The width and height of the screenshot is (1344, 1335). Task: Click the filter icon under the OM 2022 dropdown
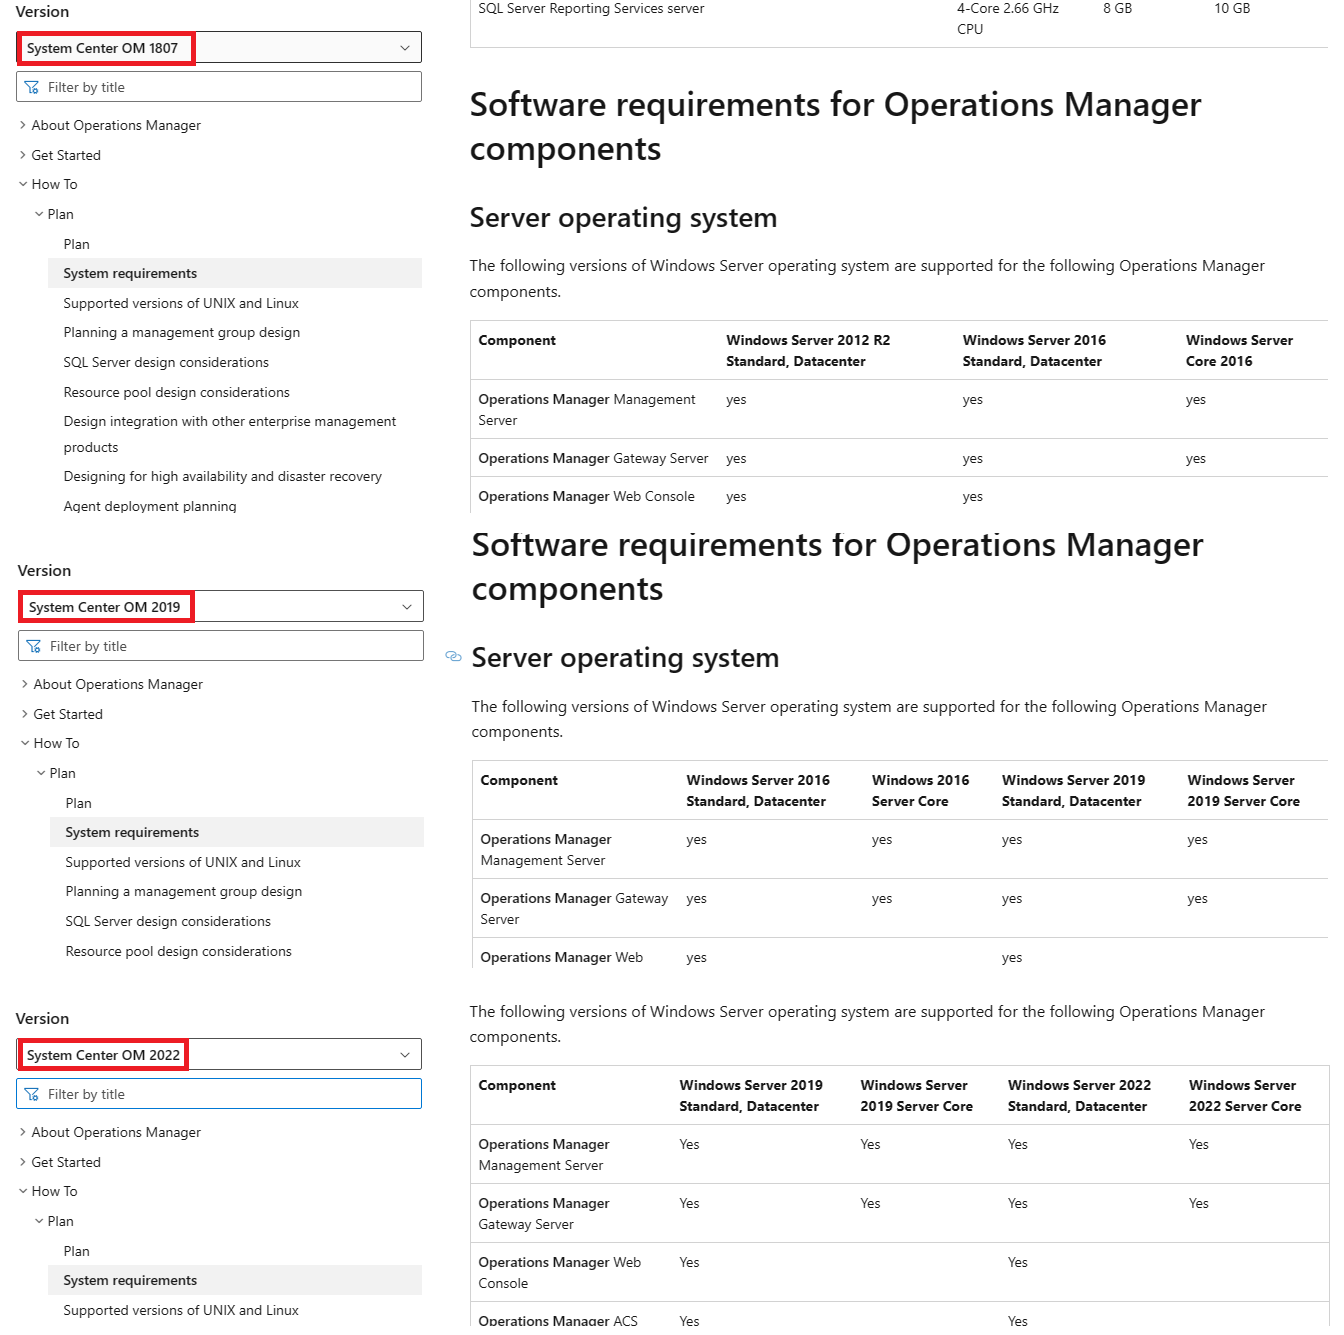32,1094
